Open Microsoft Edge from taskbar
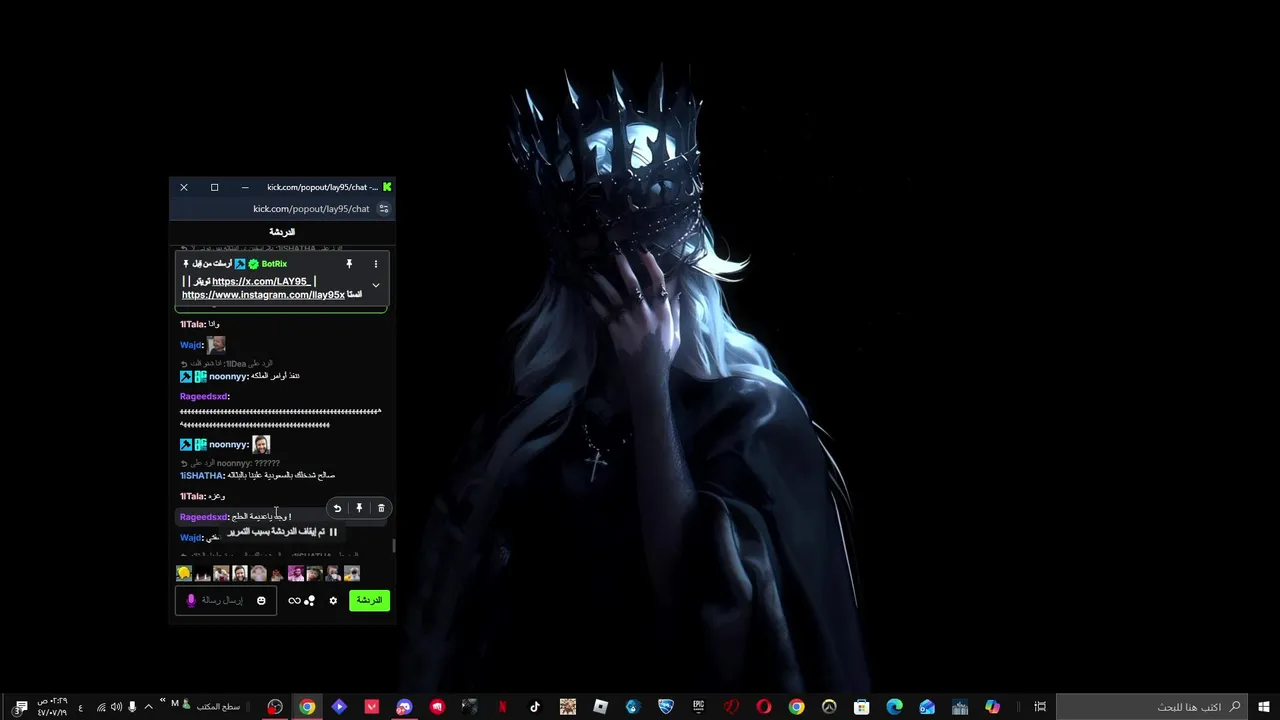1280x720 pixels. (x=894, y=707)
